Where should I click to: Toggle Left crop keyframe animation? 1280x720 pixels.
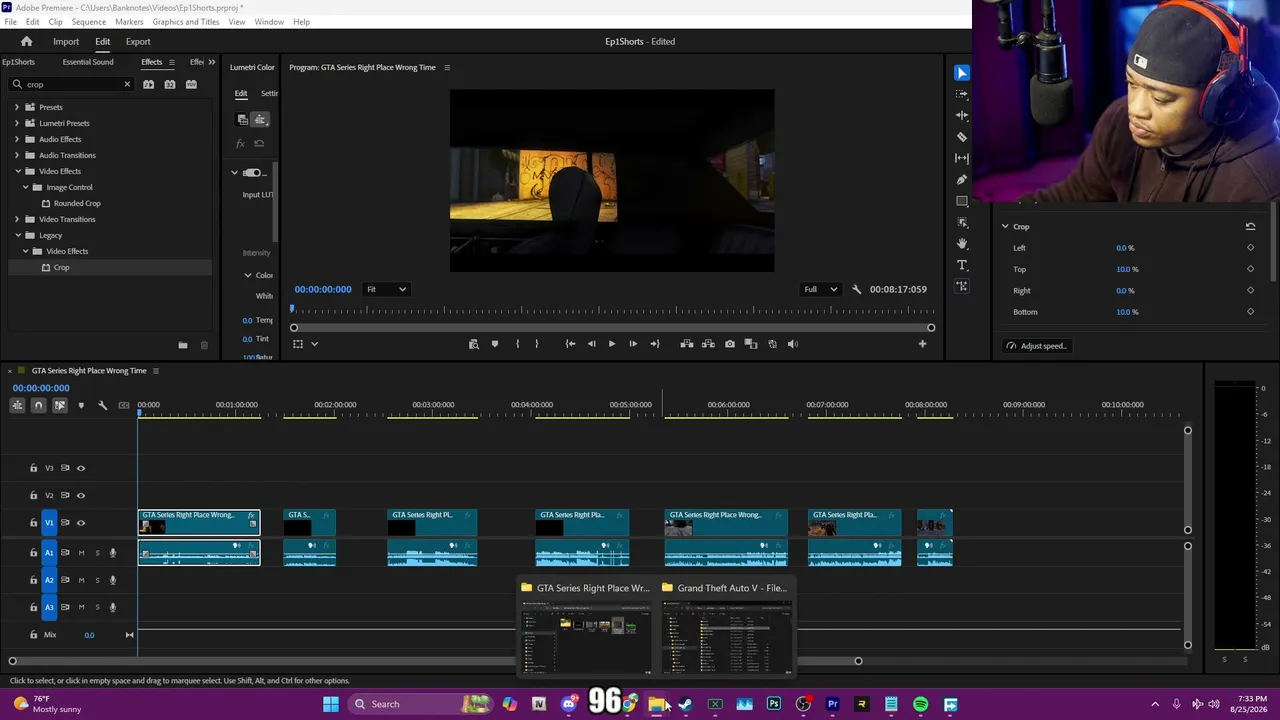pos(1250,248)
